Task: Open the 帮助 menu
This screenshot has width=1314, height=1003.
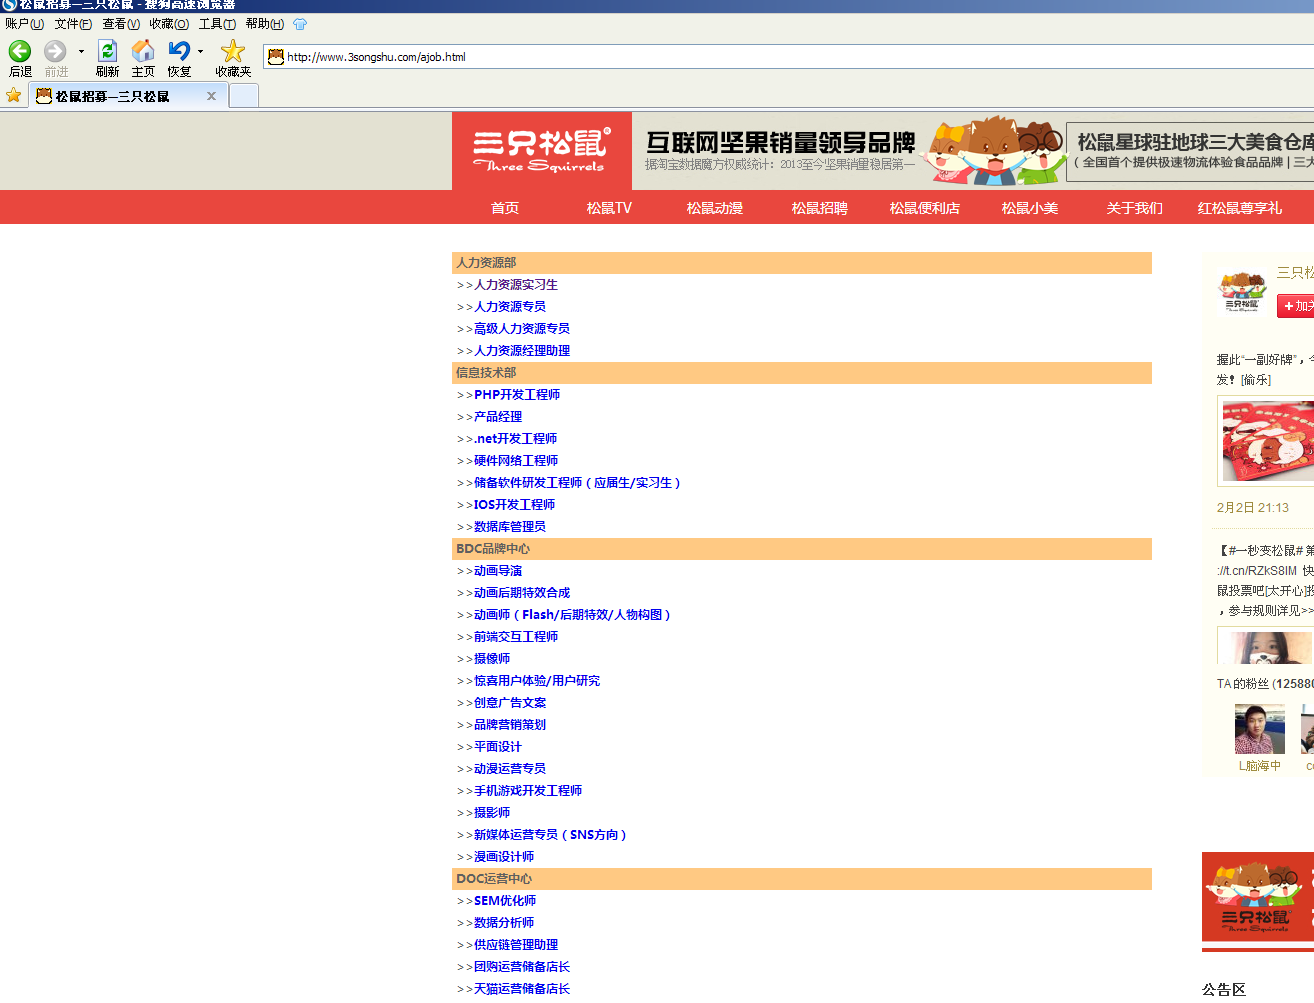Action: point(265,23)
